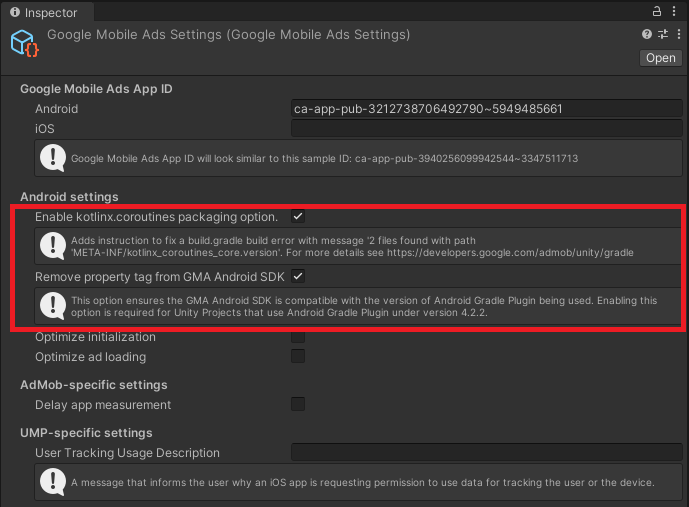The image size is (689, 507).
Task: Click the AdMob-specific settings heading
Action: pyautogui.click(x=94, y=385)
